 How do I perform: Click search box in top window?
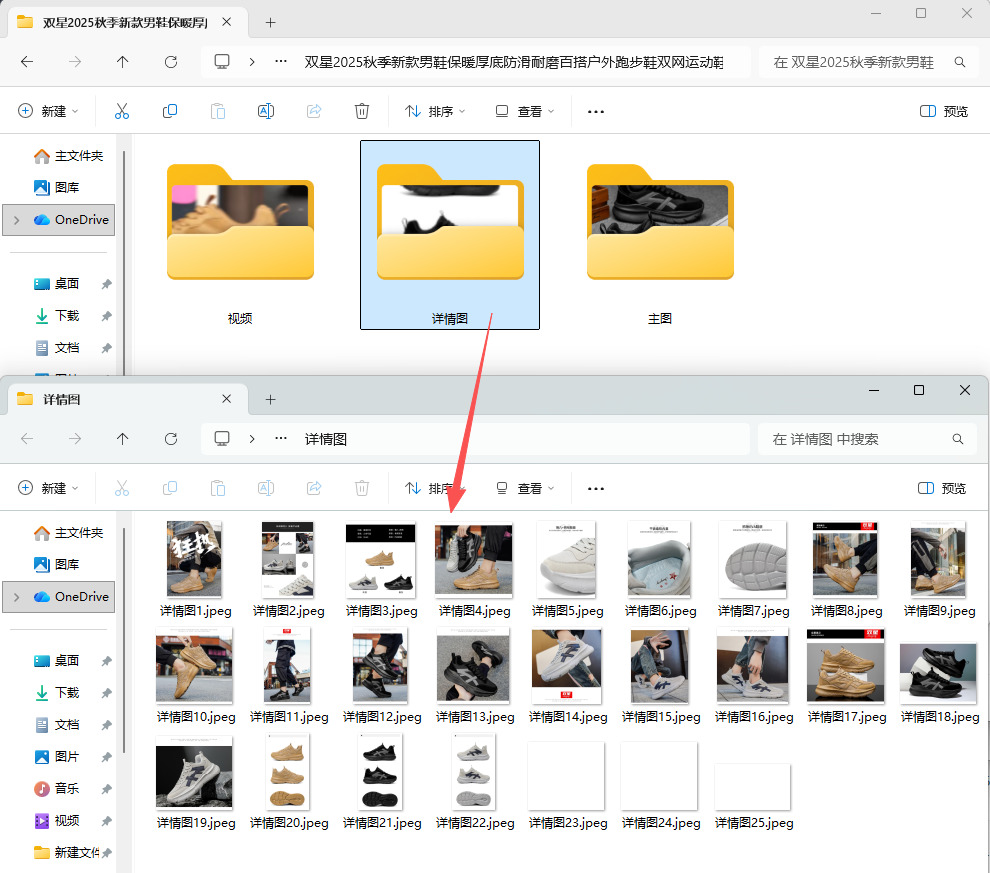coord(868,62)
